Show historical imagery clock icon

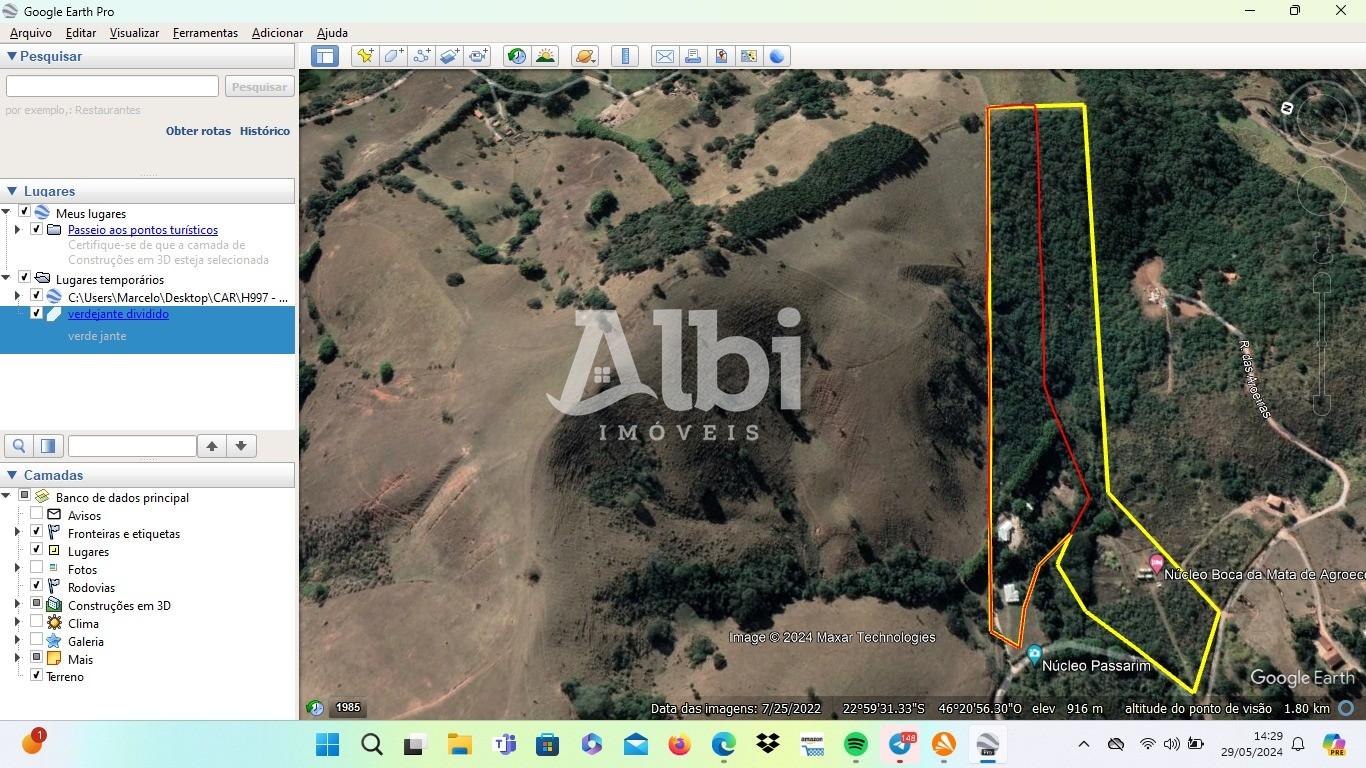point(516,56)
